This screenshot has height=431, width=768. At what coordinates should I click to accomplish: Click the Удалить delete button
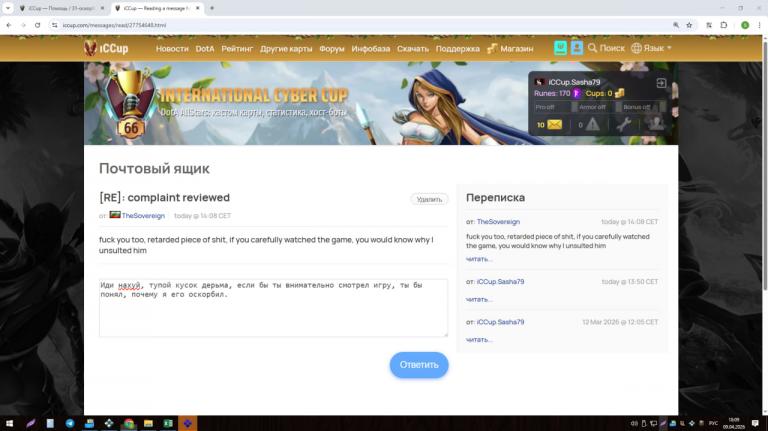coord(429,199)
